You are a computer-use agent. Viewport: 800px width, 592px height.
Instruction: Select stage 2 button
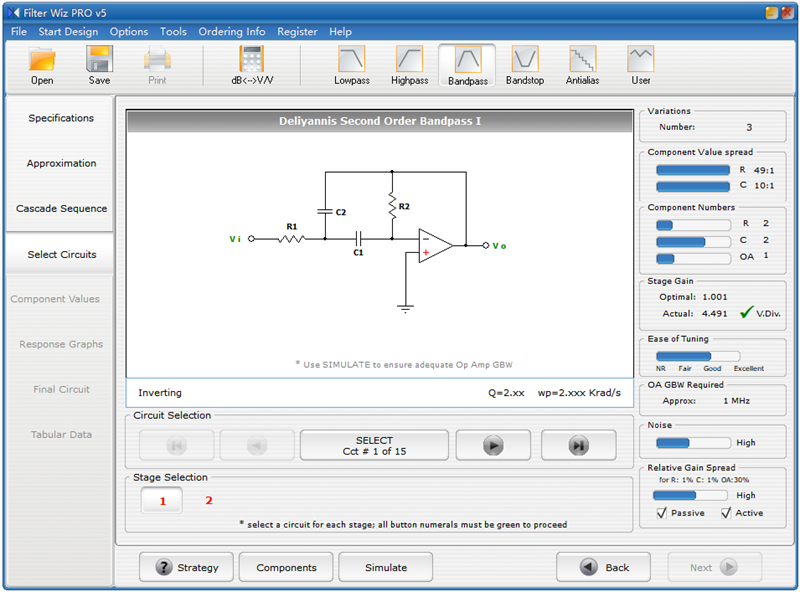pyautogui.click(x=209, y=501)
